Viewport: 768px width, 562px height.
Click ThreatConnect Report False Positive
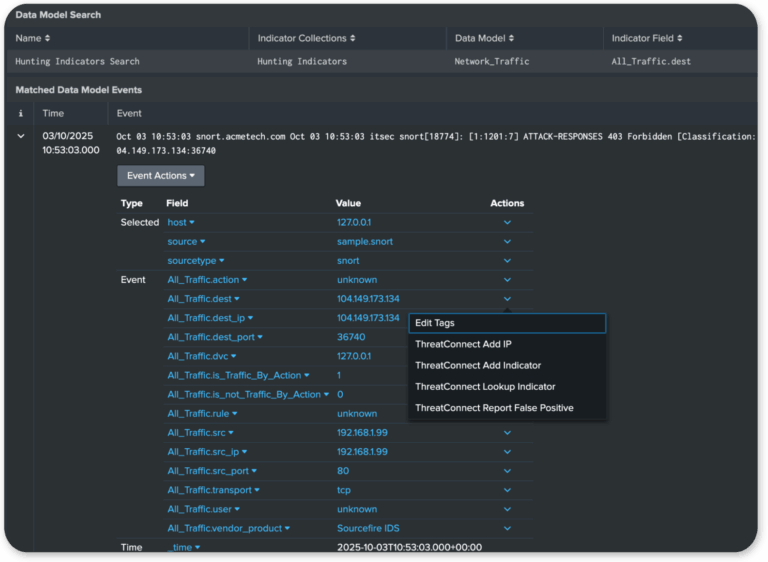(x=494, y=408)
